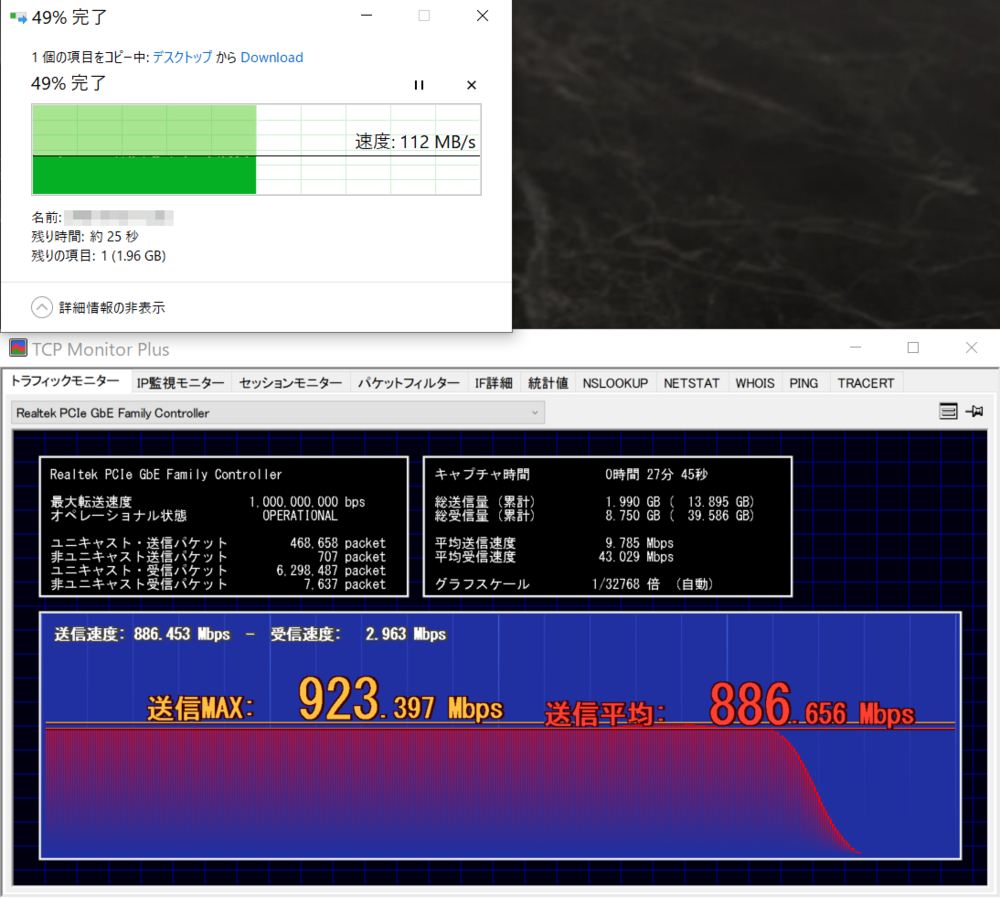Click the キャプチャ時間 0時間 27分 45秒 row
Screen dimensions: 1000x898
click(571, 475)
